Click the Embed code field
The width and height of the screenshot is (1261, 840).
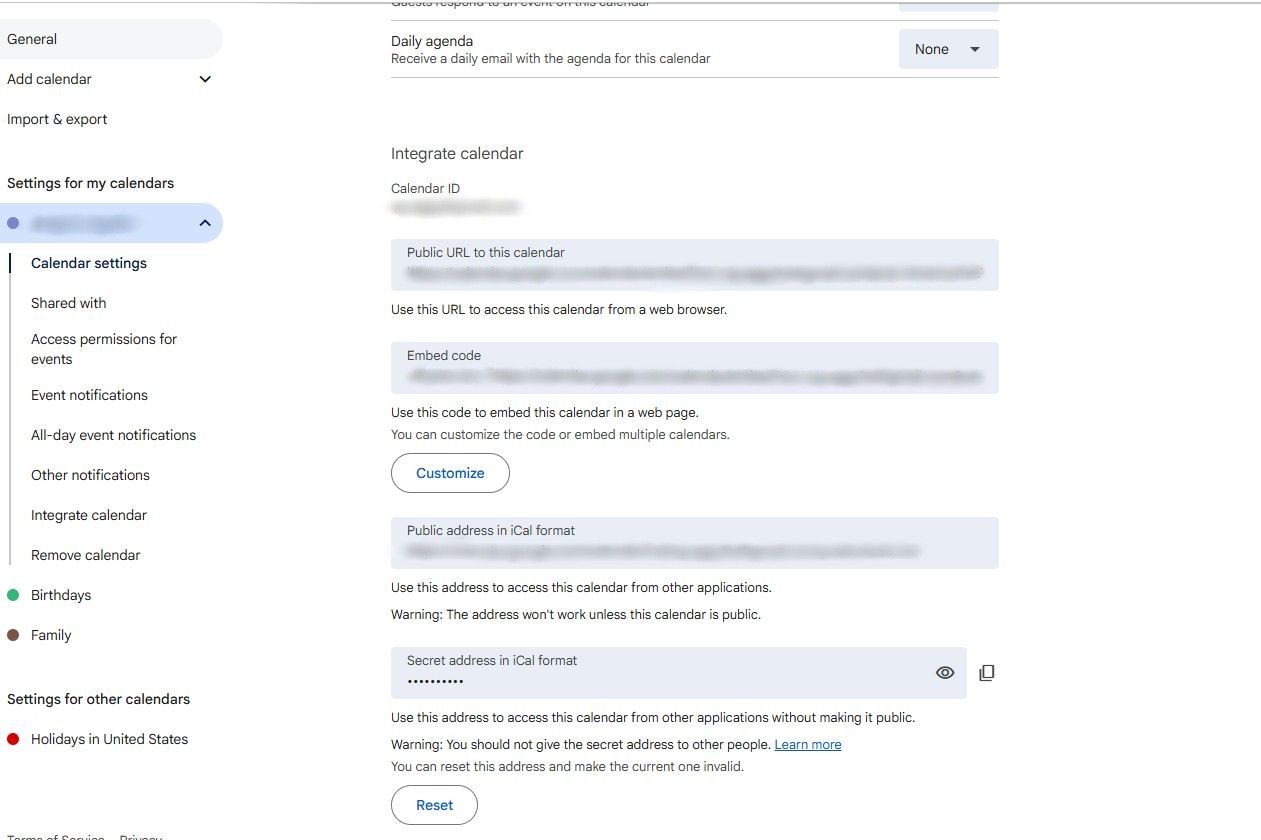(x=695, y=368)
